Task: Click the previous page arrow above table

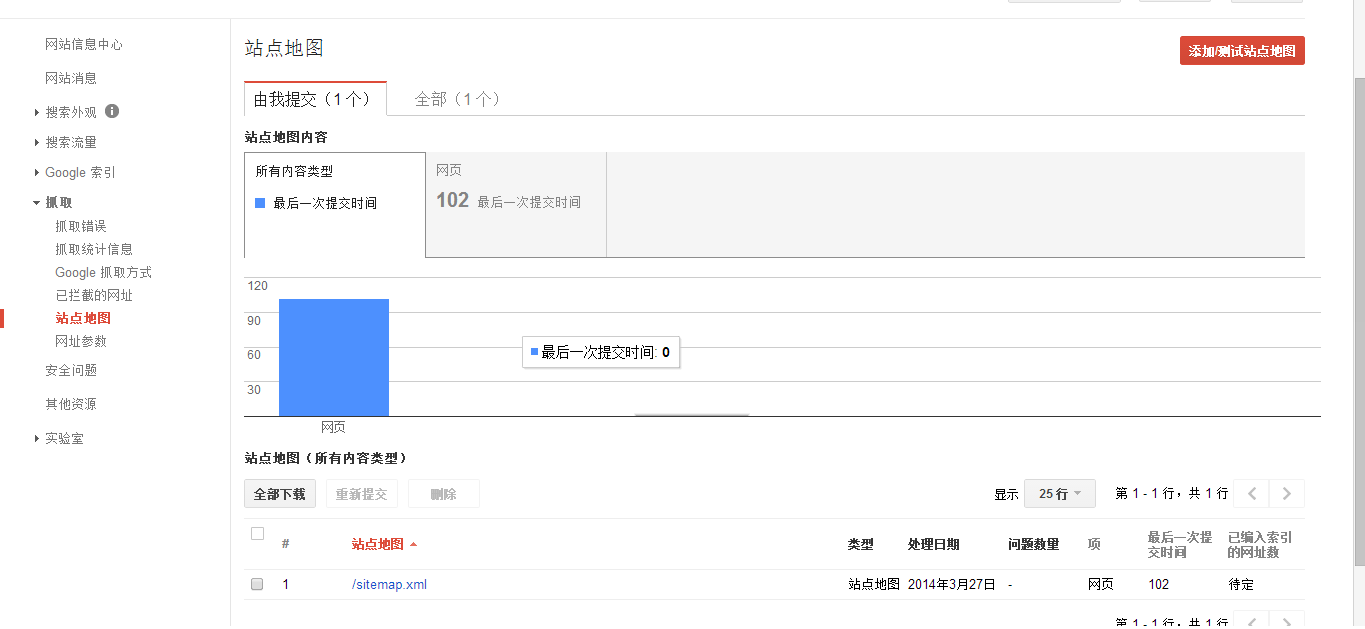Action: tap(1251, 493)
